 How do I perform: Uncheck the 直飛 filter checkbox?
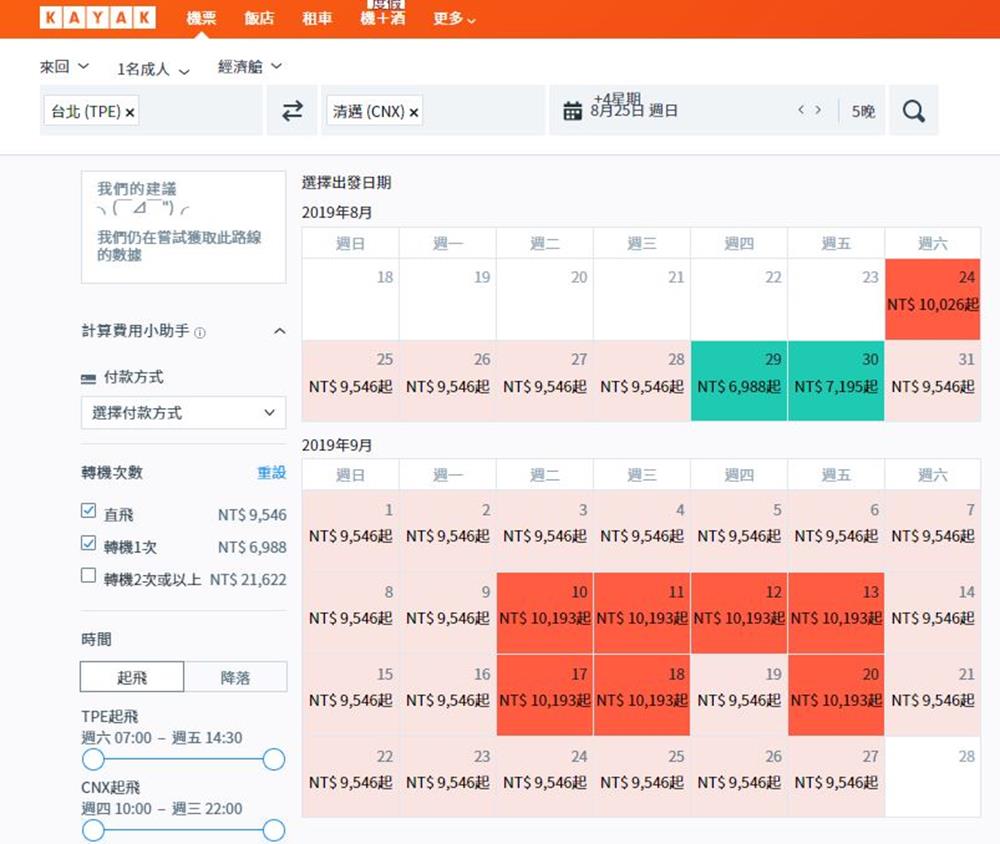(89, 512)
